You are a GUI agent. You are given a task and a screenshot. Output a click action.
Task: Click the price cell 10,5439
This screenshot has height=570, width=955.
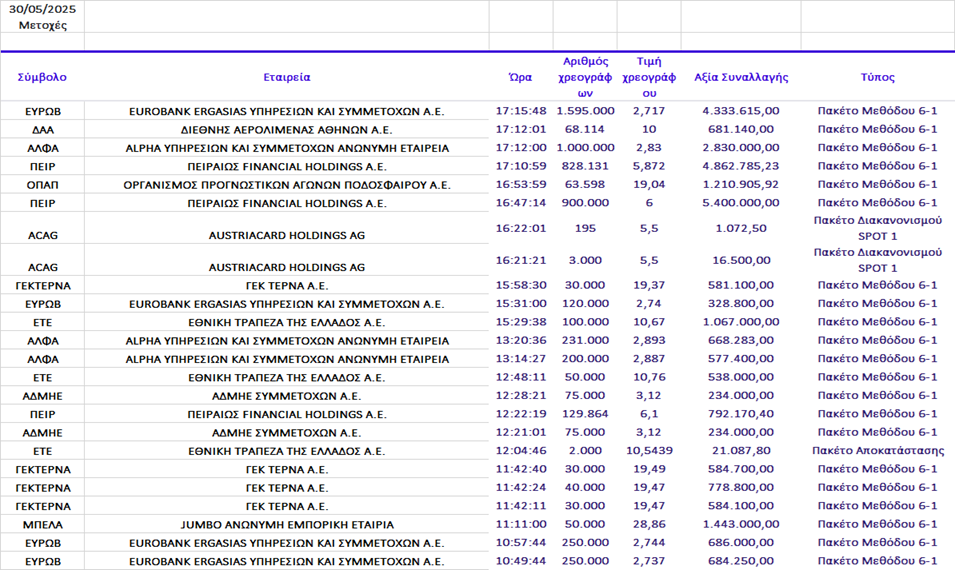pos(649,450)
